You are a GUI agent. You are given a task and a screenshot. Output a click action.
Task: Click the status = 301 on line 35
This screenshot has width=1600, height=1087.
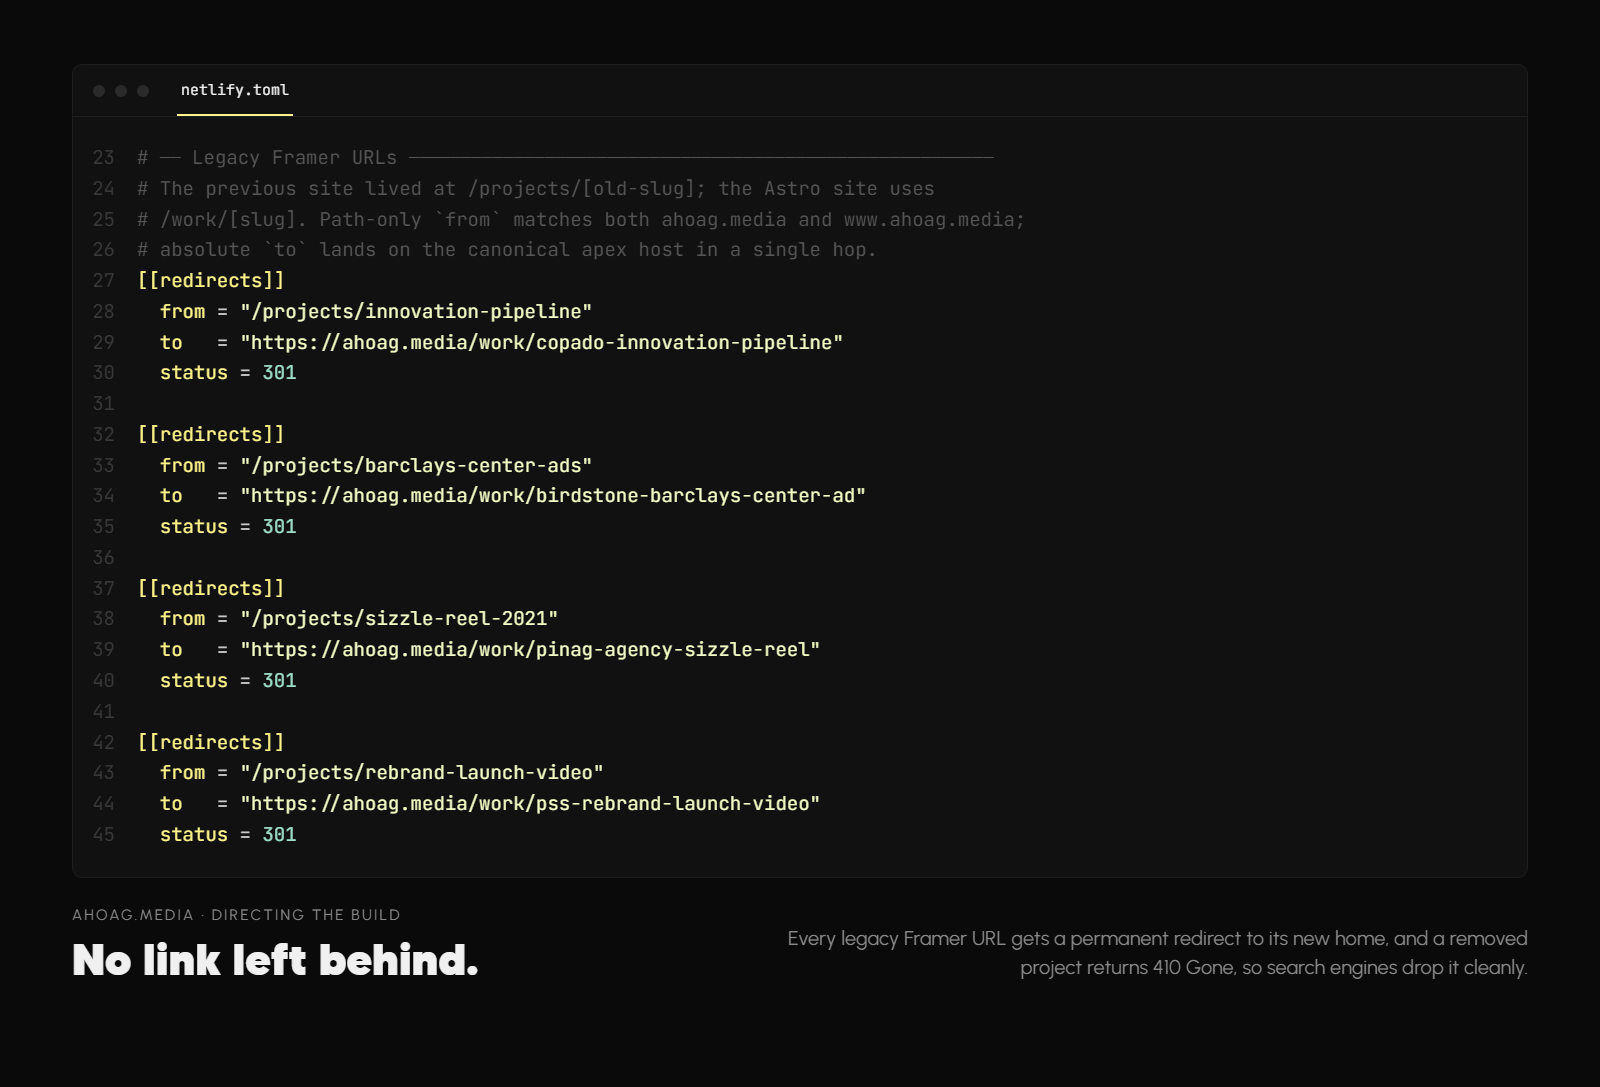228,527
